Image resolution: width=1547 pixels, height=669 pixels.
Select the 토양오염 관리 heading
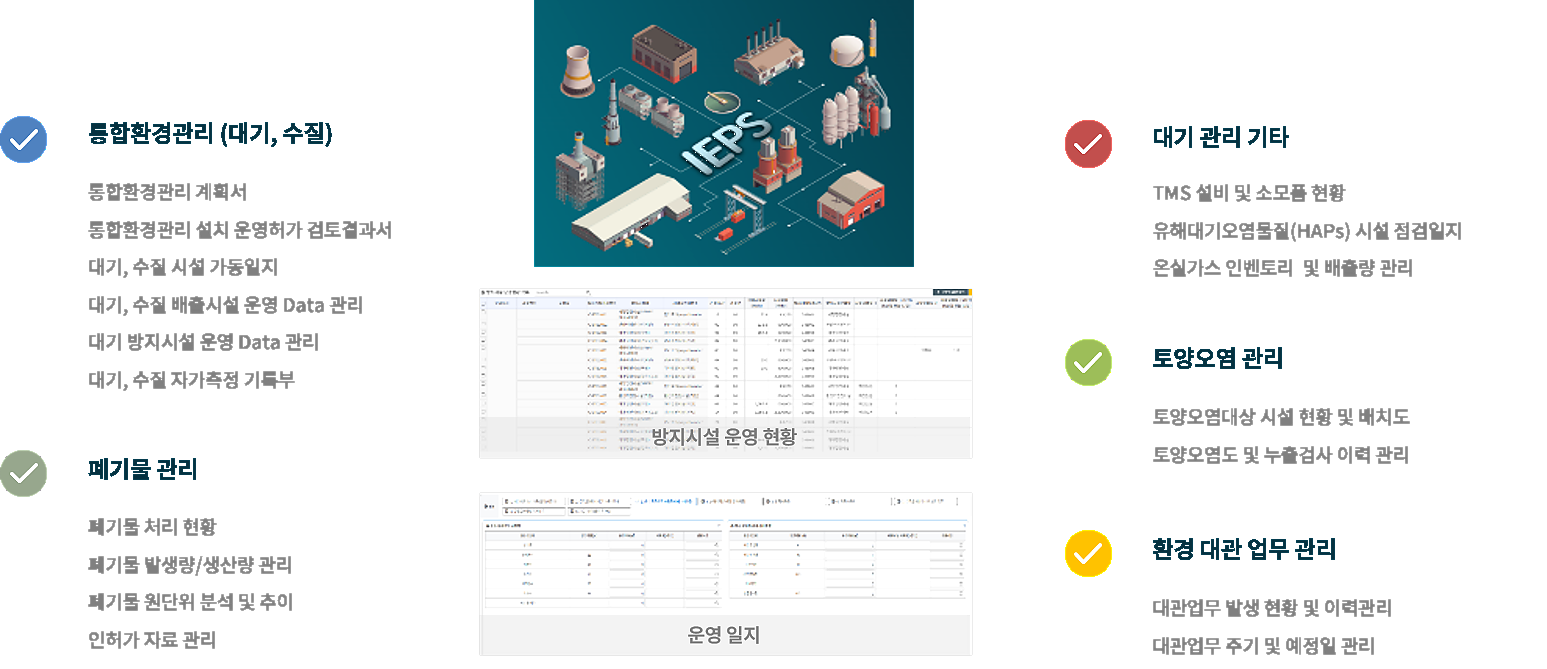click(x=1217, y=358)
